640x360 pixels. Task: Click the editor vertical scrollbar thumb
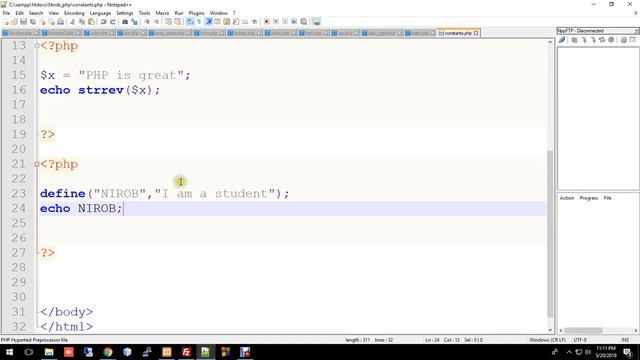point(550,233)
